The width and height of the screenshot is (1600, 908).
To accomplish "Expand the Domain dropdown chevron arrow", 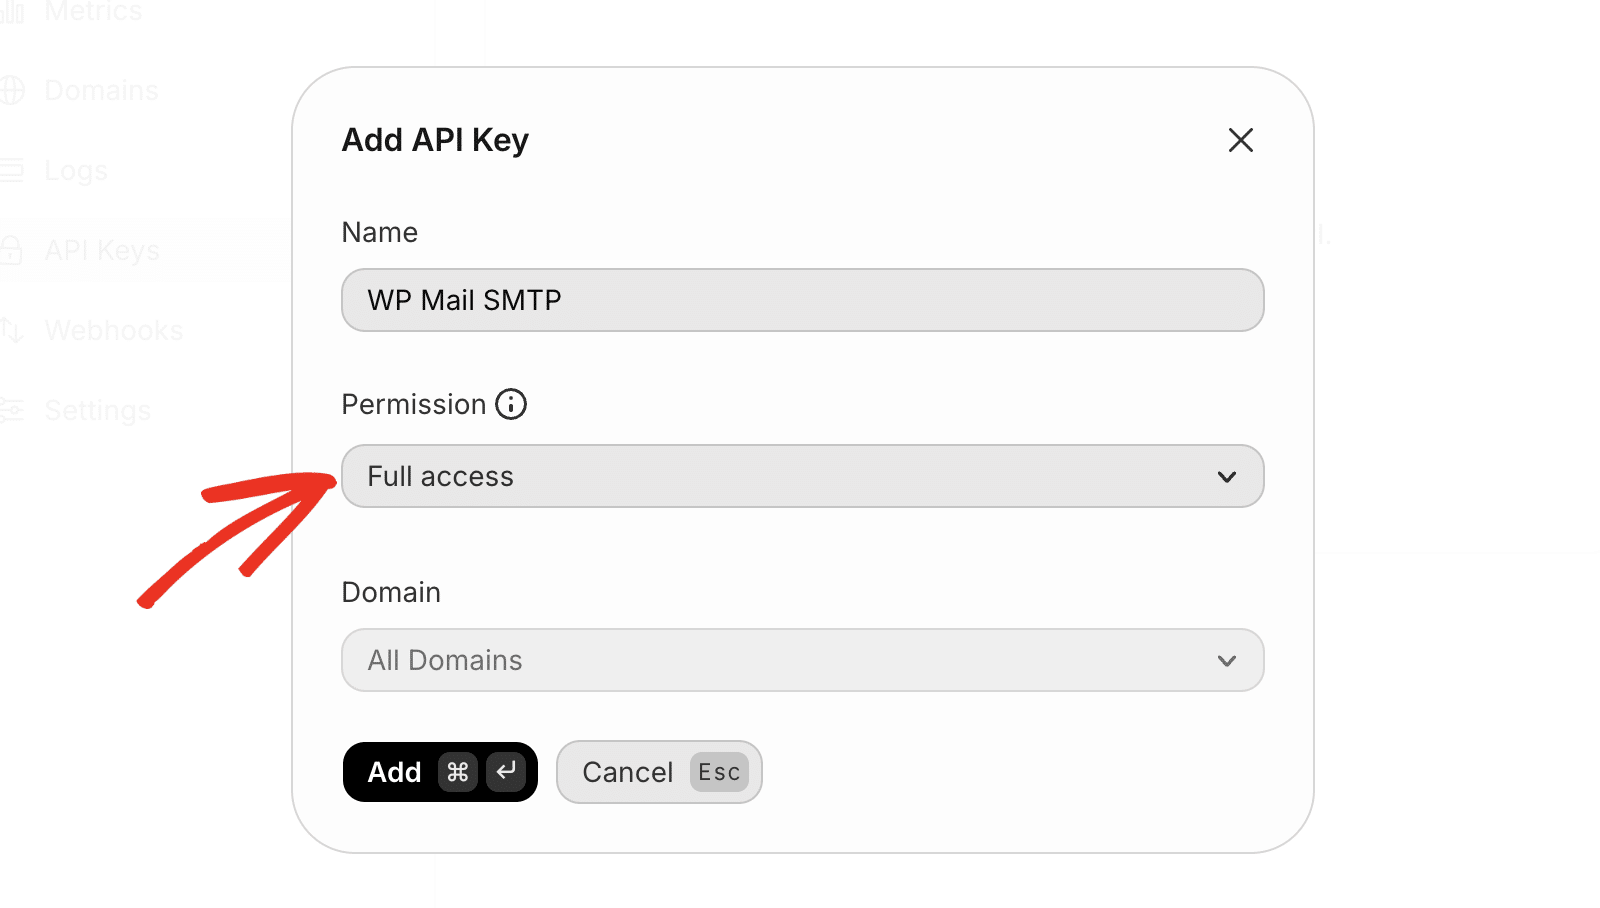I will [x=1227, y=661].
